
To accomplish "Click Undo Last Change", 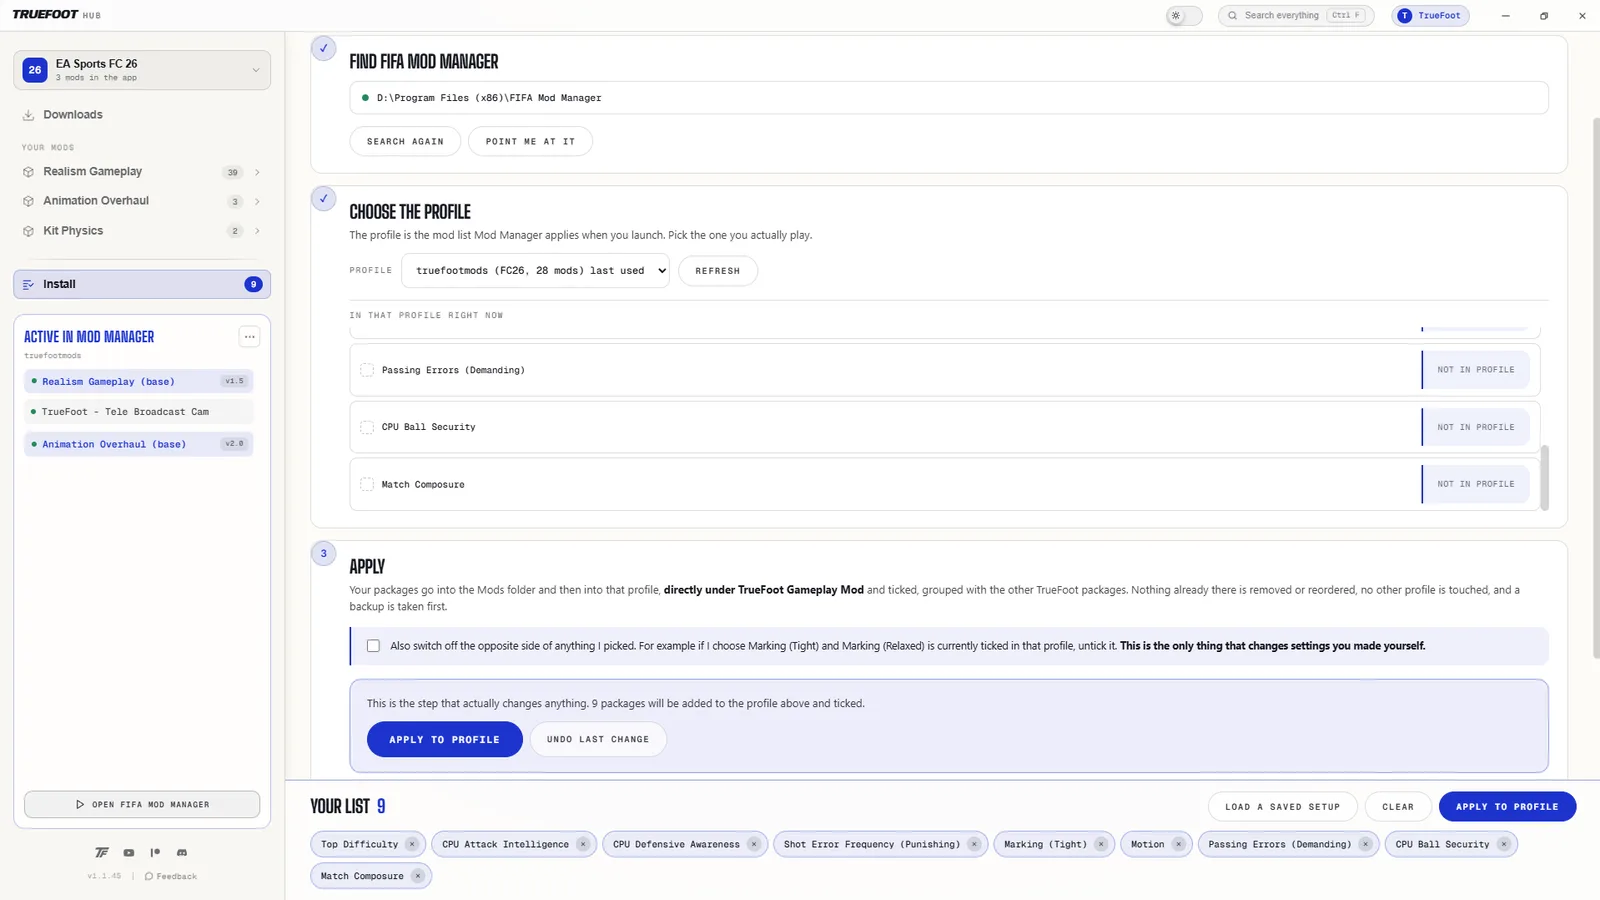I will click(x=598, y=740).
